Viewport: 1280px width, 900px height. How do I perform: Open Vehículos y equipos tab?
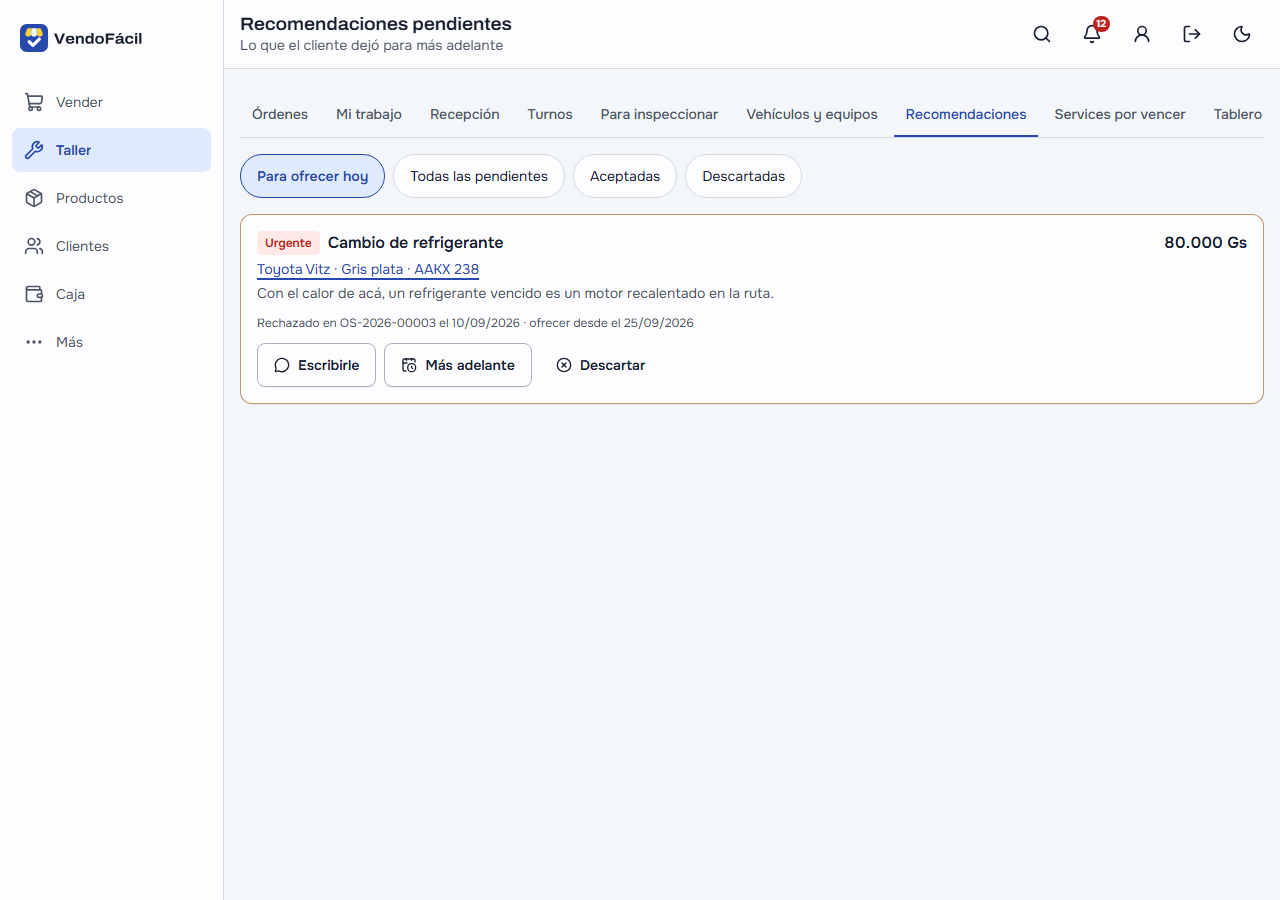point(812,114)
